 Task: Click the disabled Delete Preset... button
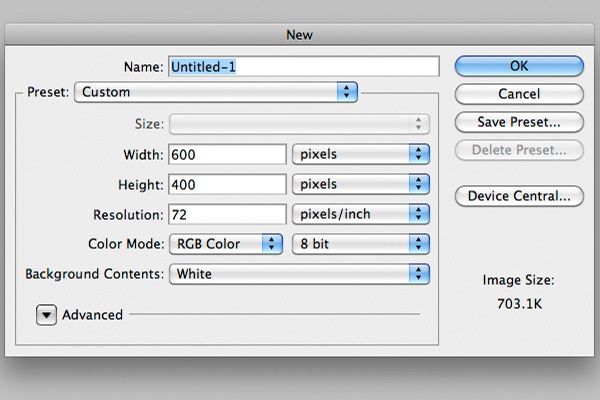tap(519, 150)
